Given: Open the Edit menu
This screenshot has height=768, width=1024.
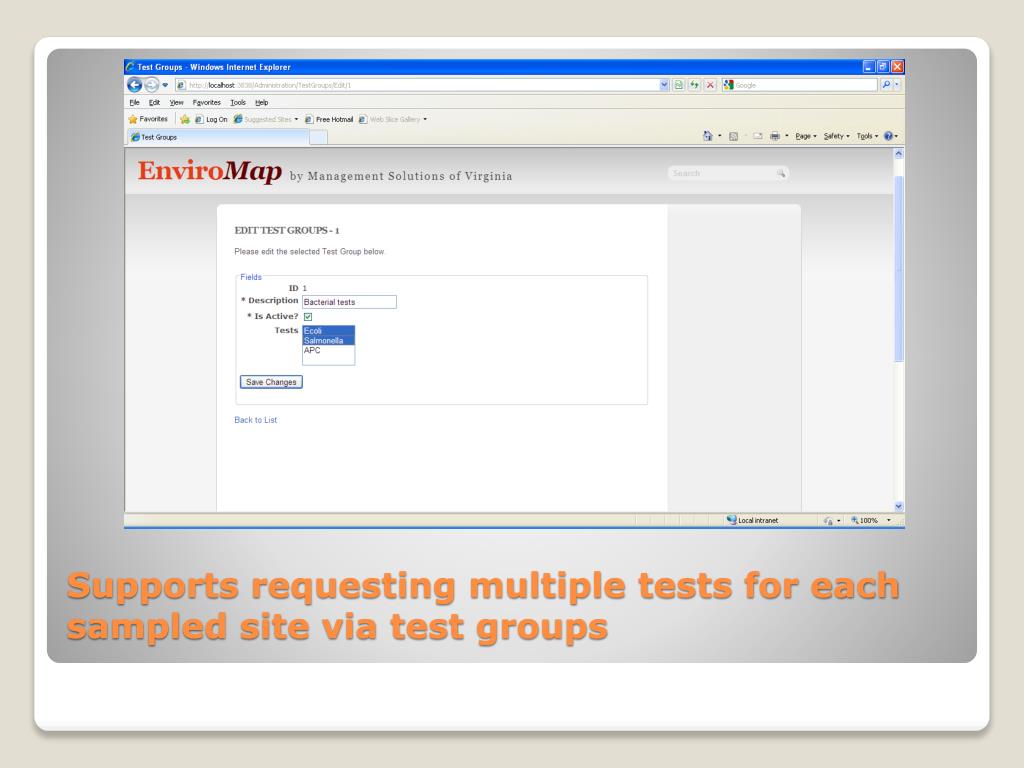Looking at the screenshot, I should pyautogui.click(x=154, y=103).
